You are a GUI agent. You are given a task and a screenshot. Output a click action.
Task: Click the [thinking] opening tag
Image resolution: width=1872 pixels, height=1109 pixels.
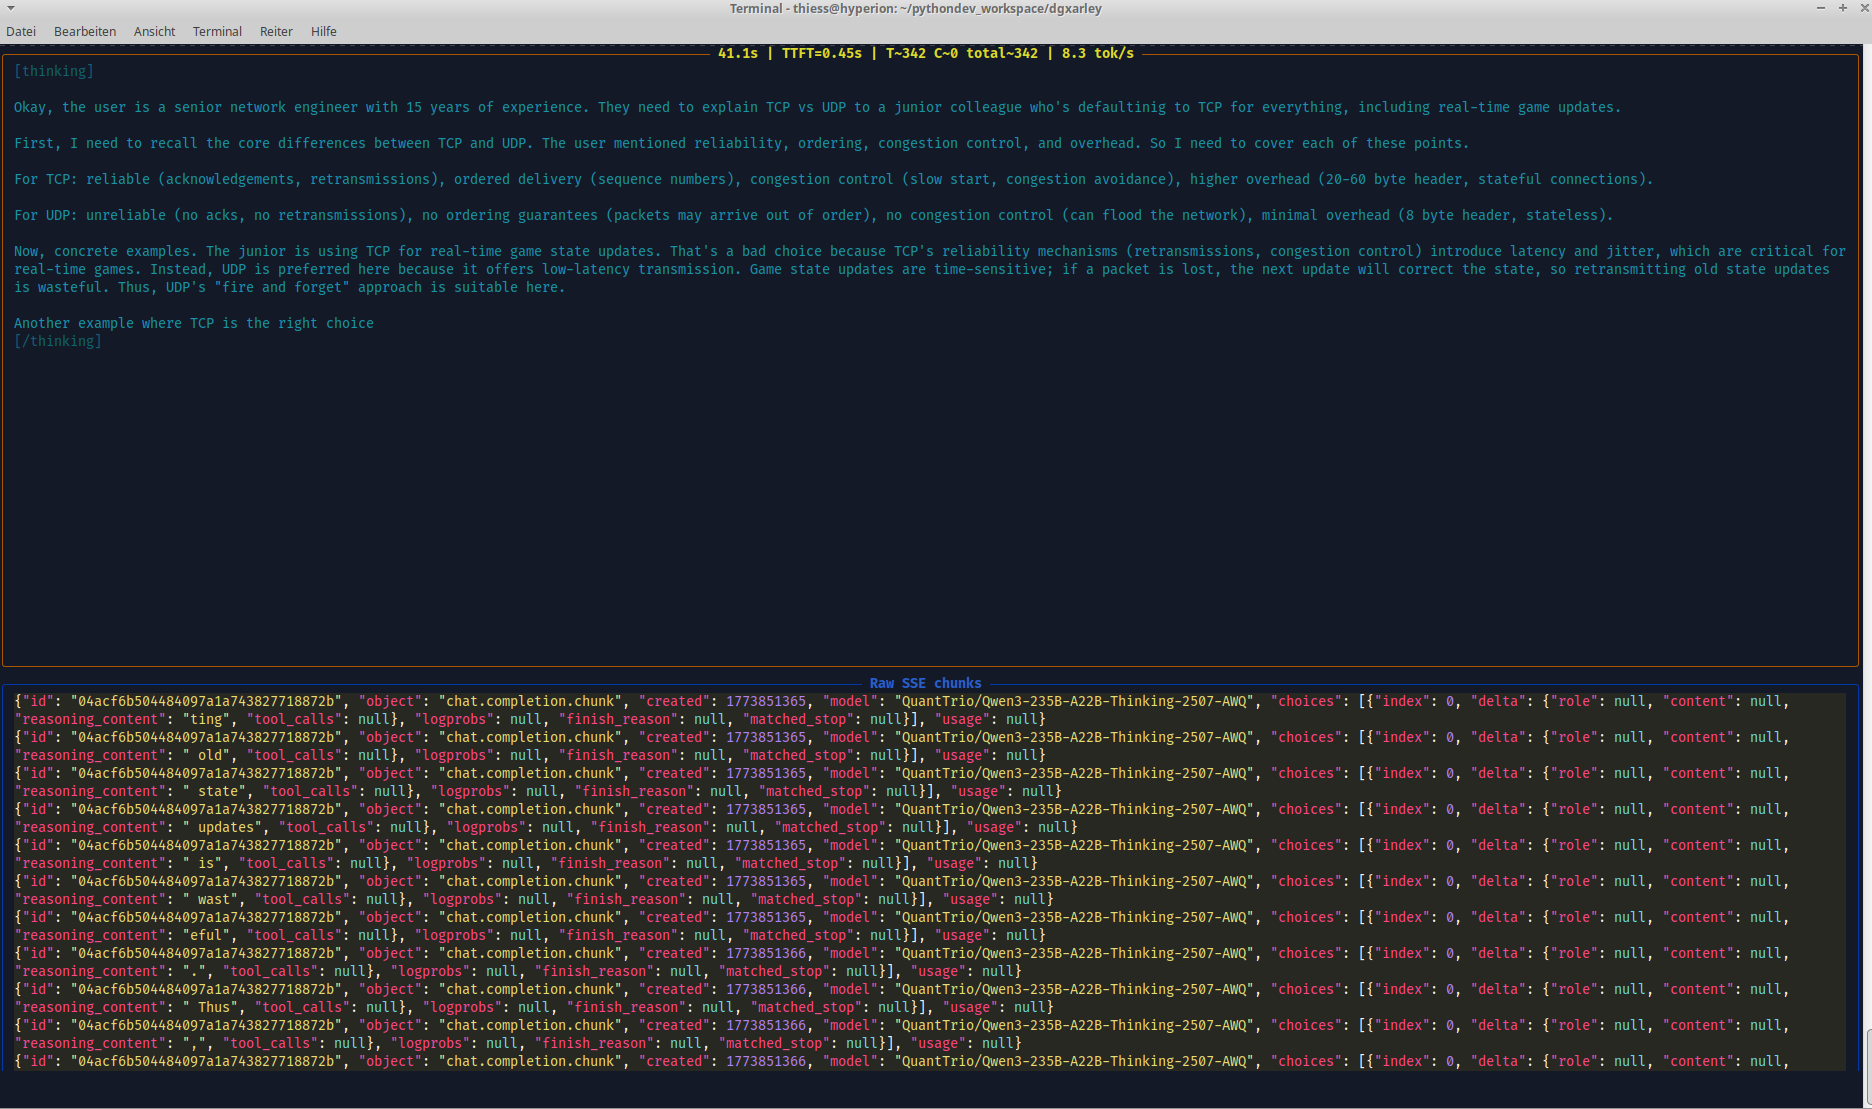[x=53, y=70]
